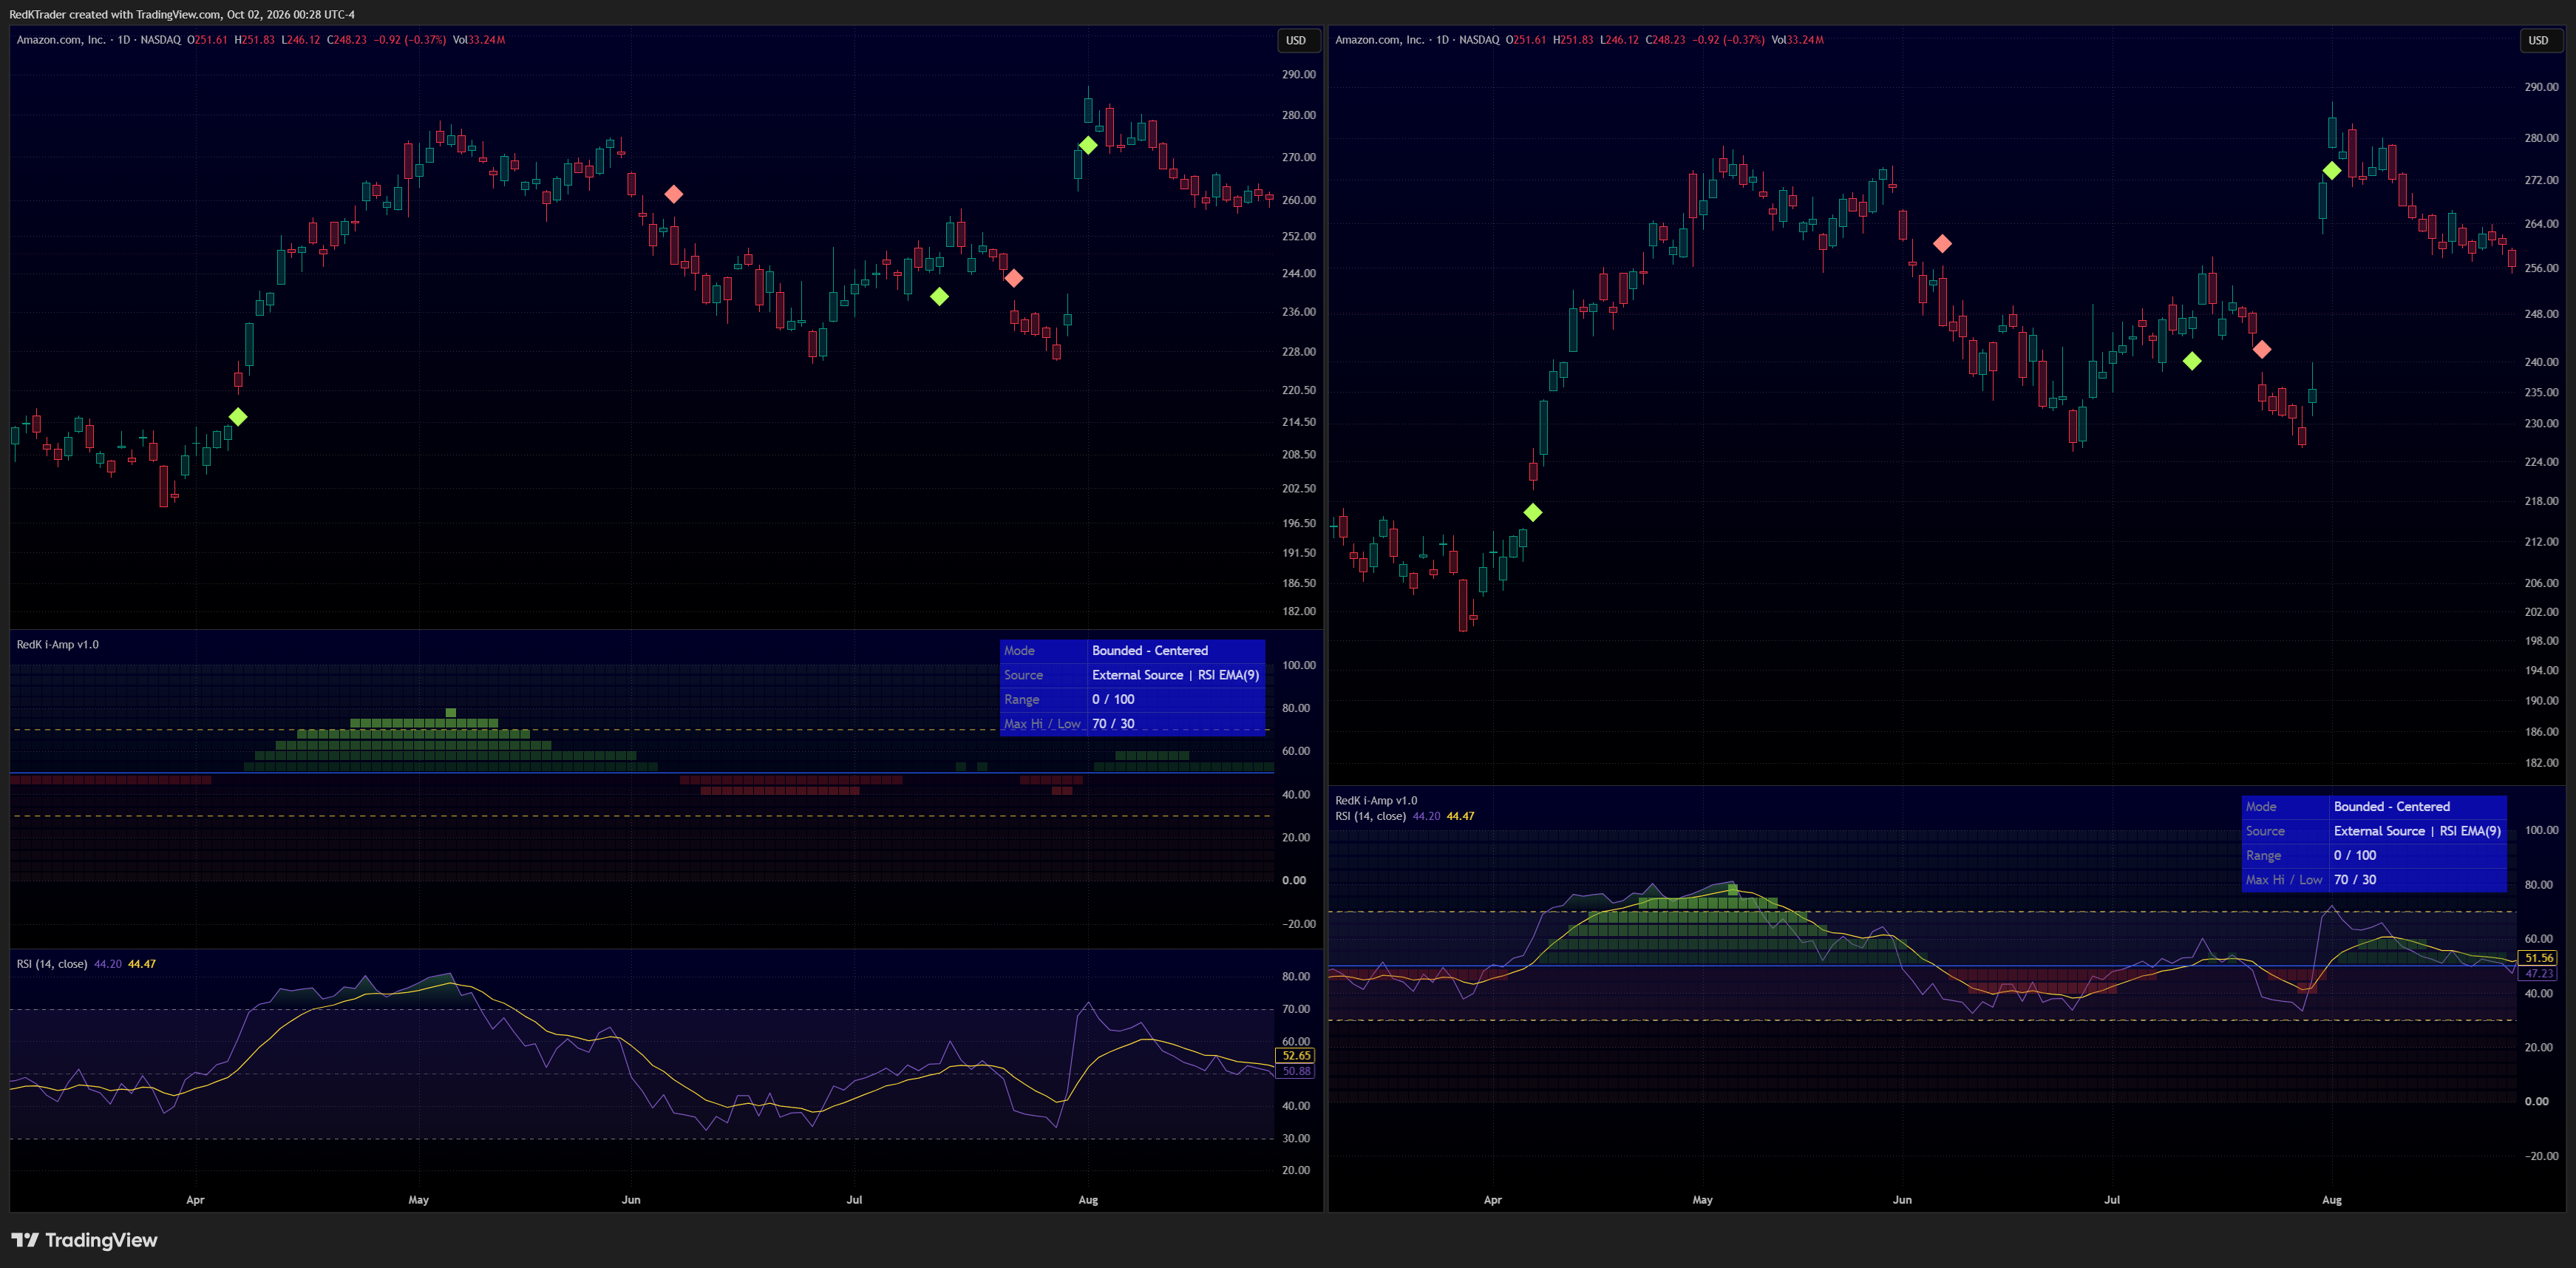Click the 'Jun' label on left chart time axis

tap(631, 1200)
